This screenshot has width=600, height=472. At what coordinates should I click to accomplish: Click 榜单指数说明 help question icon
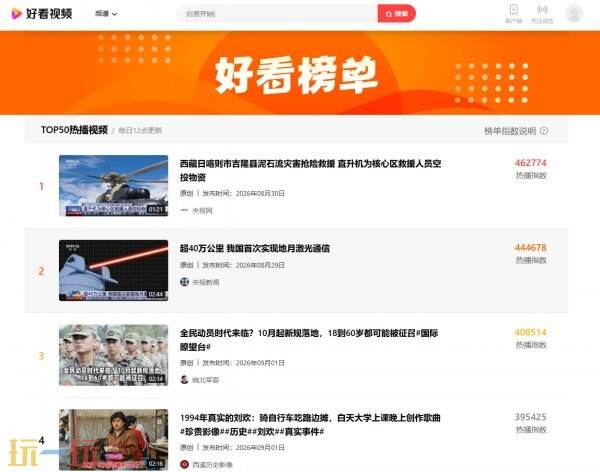point(544,131)
